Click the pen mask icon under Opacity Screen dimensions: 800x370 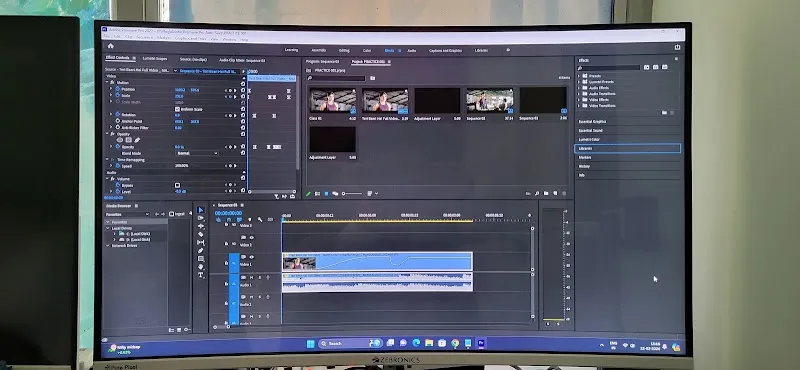pos(137,140)
